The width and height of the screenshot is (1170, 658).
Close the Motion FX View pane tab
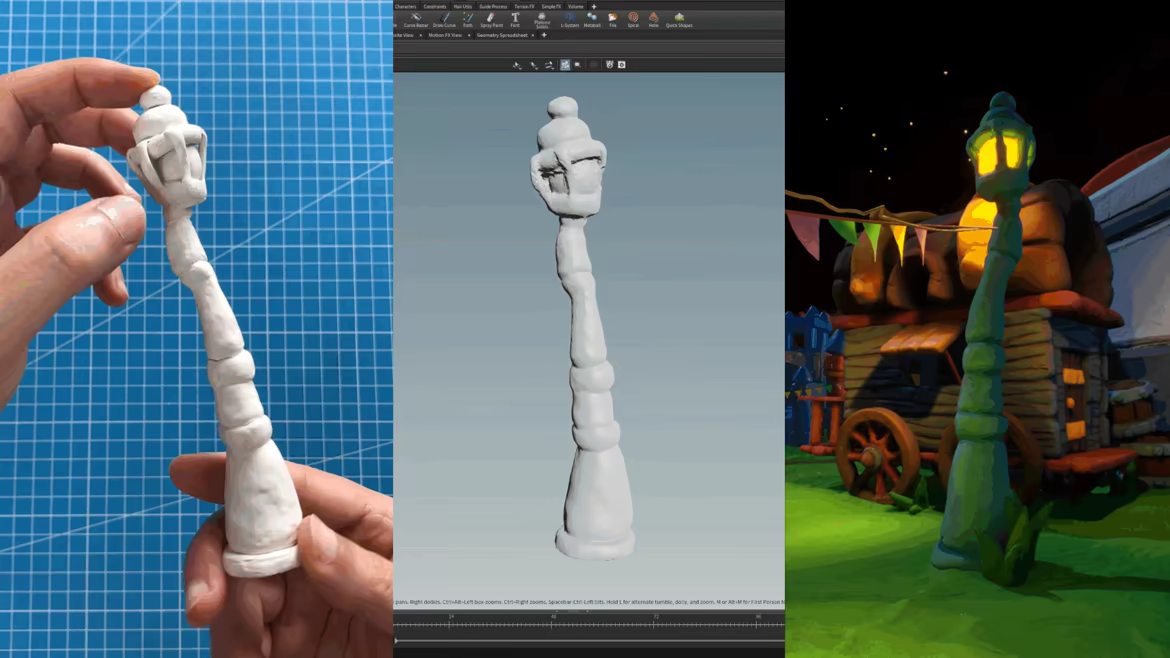(469, 35)
